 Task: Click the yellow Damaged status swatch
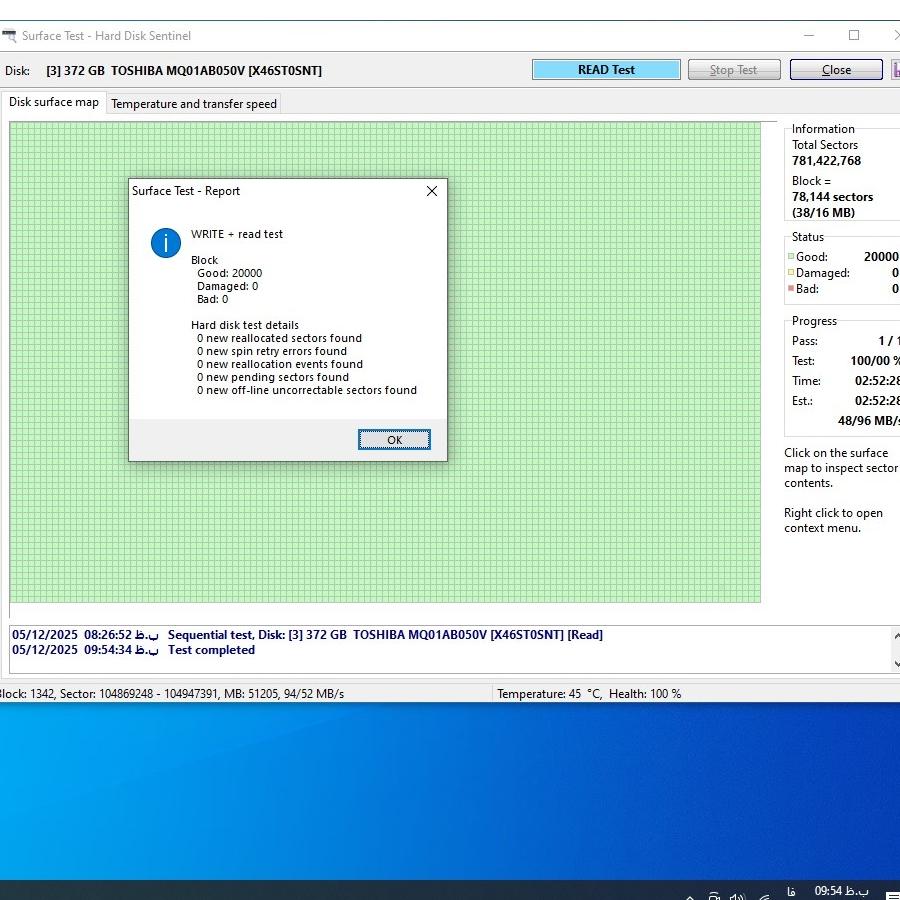(x=791, y=273)
